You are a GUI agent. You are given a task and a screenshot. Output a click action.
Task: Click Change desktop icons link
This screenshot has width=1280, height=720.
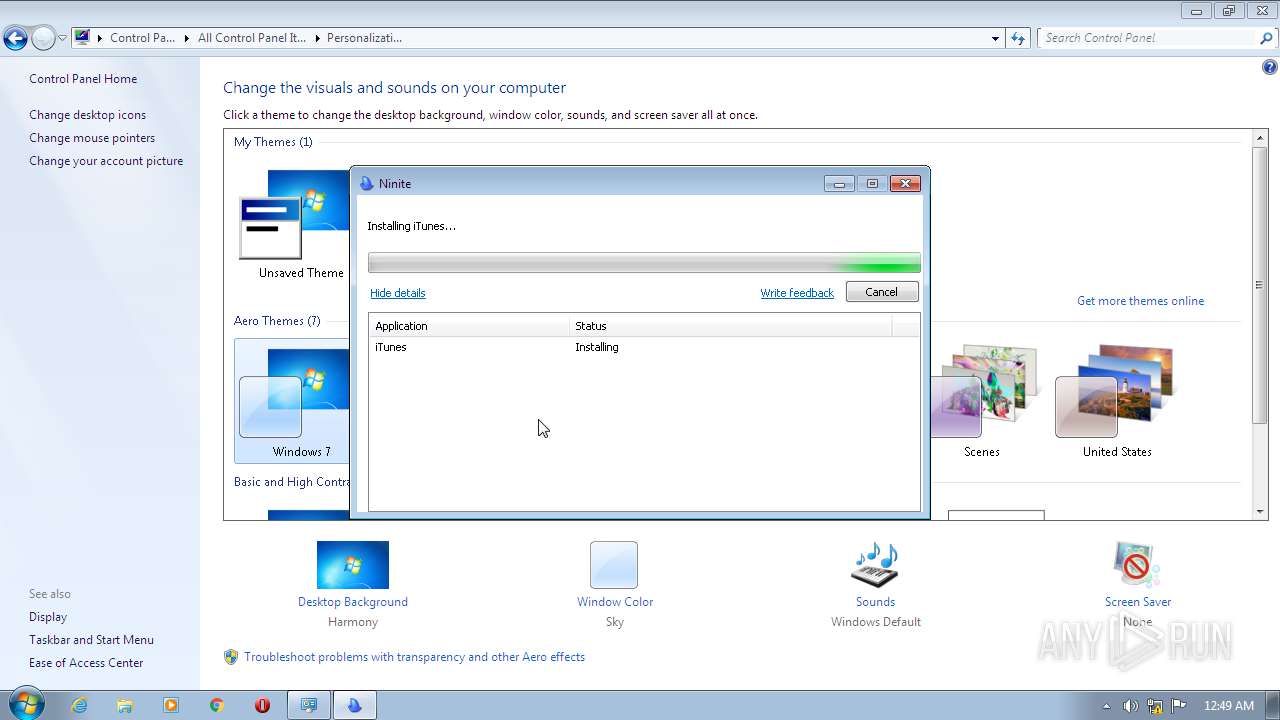[87, 115]
